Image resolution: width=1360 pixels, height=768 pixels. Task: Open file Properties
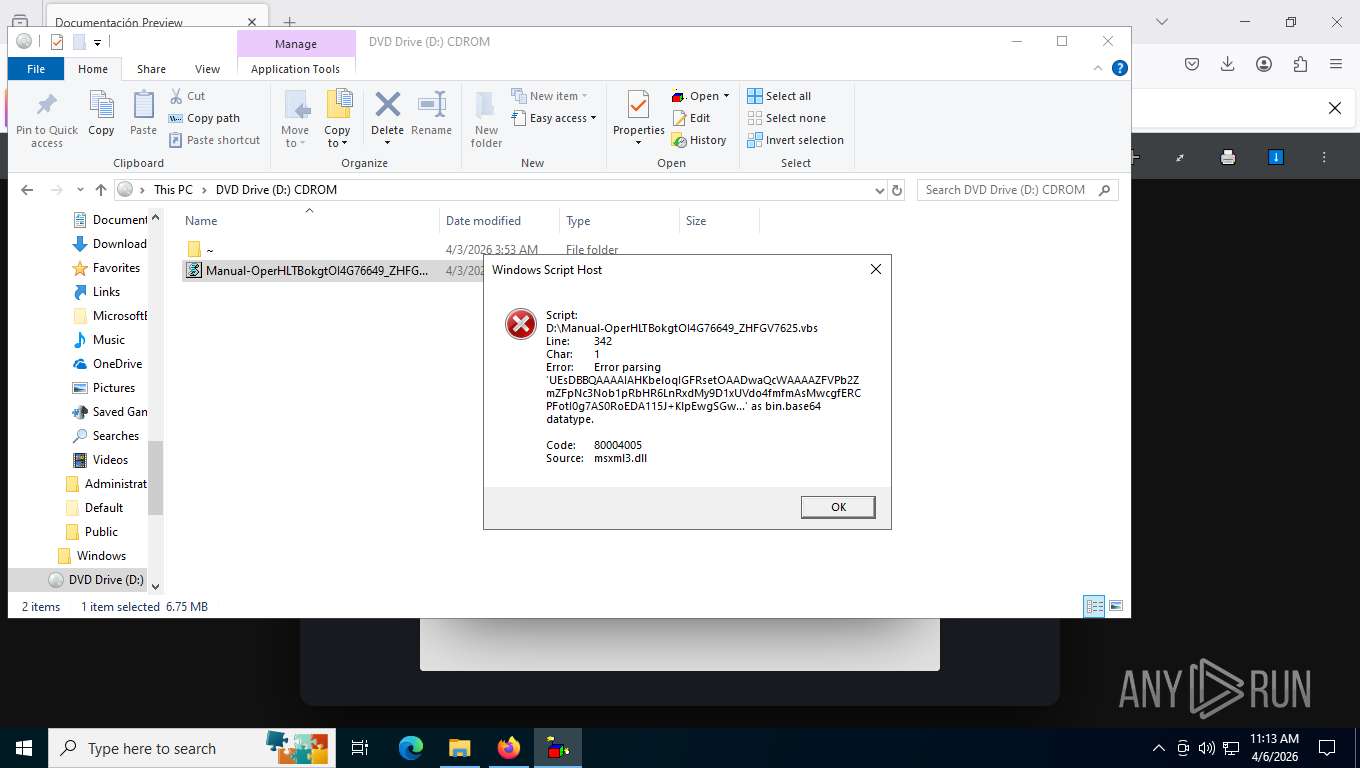(x=639, y=117)
